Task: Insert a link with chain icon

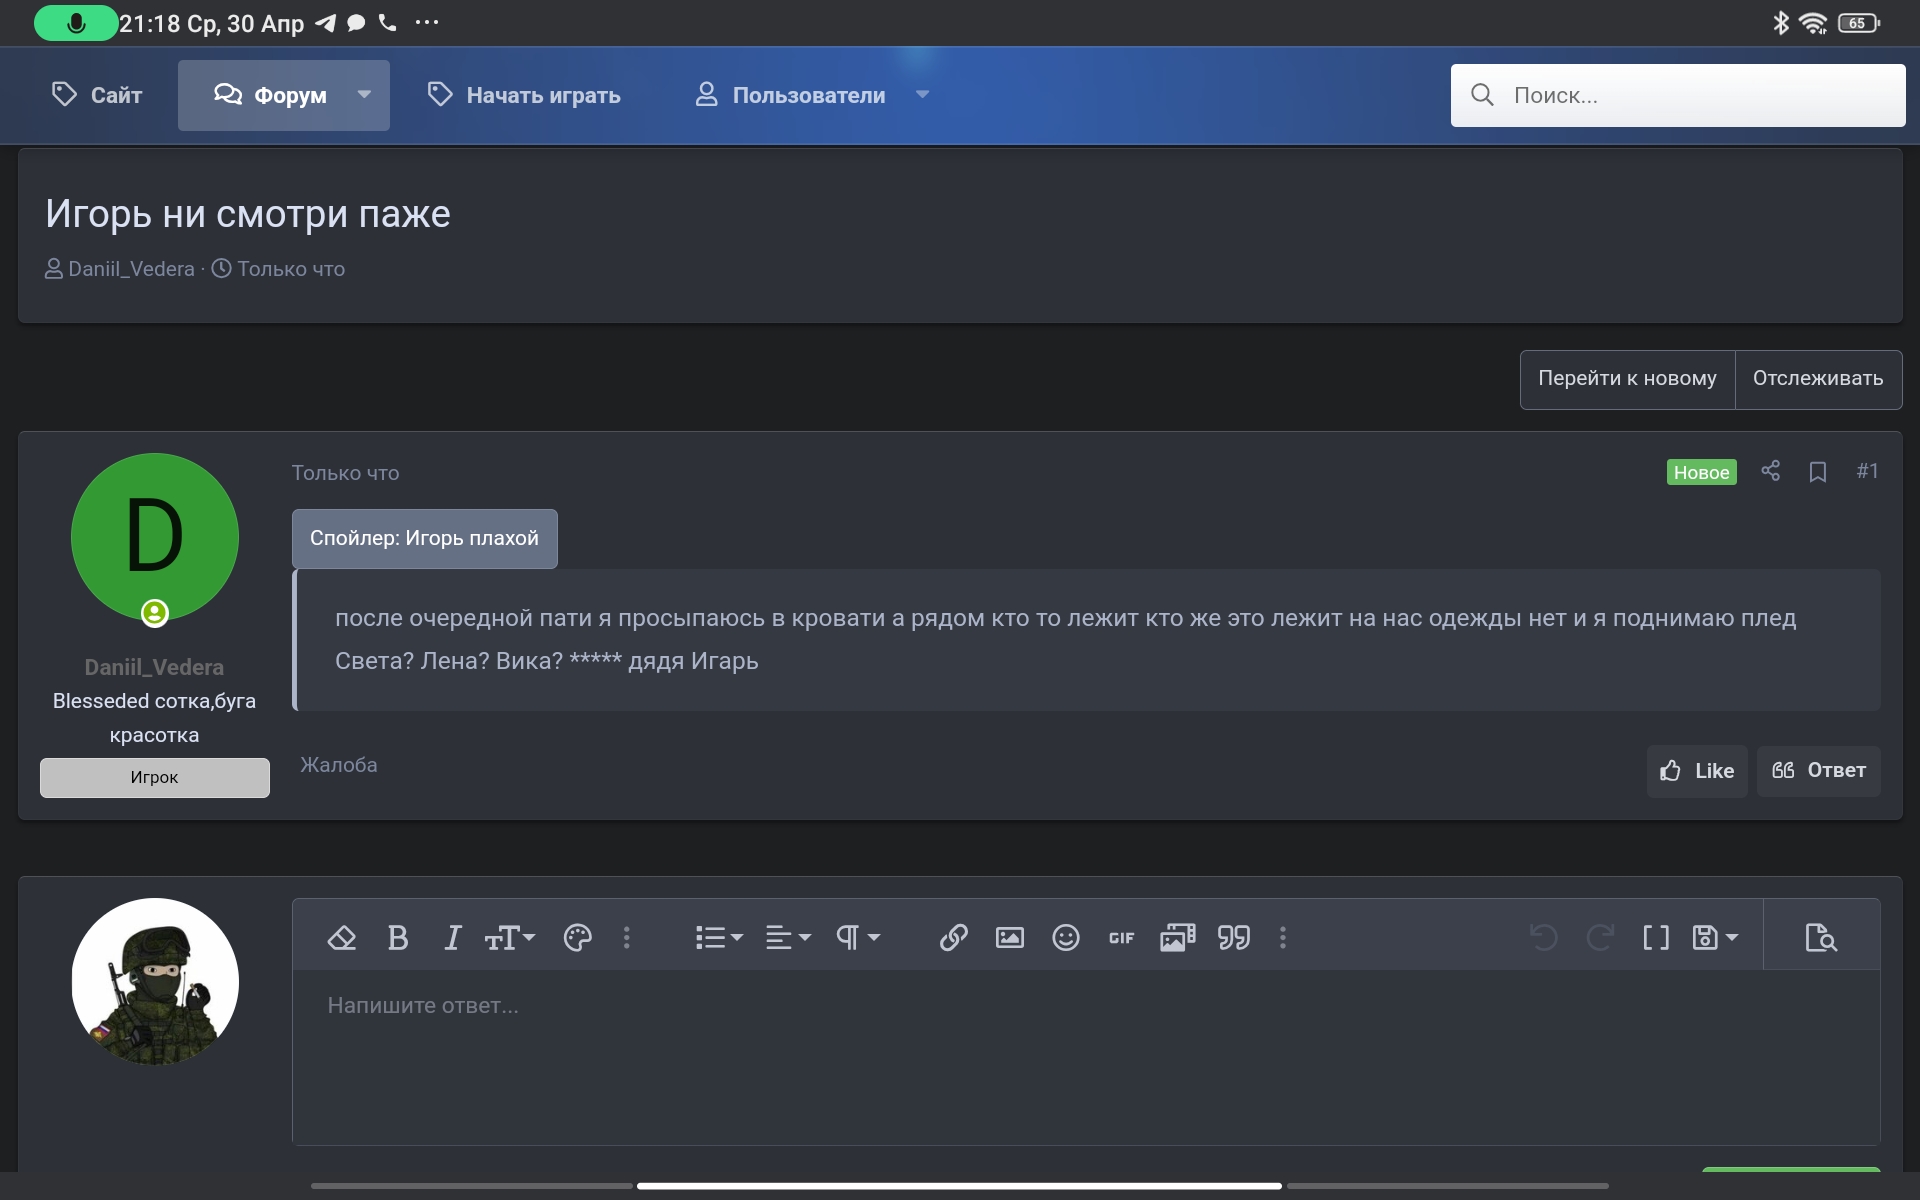Action: [x=953, y=938]
